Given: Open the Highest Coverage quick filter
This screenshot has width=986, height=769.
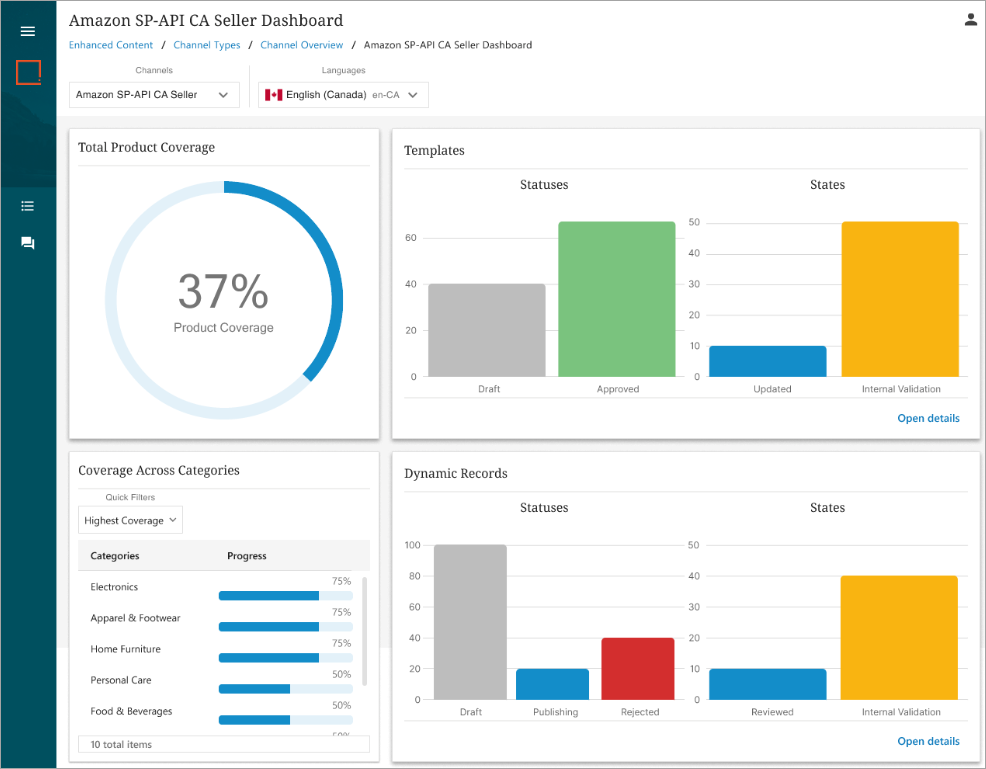Looking at the screenshot, I should tap(130, 520).
